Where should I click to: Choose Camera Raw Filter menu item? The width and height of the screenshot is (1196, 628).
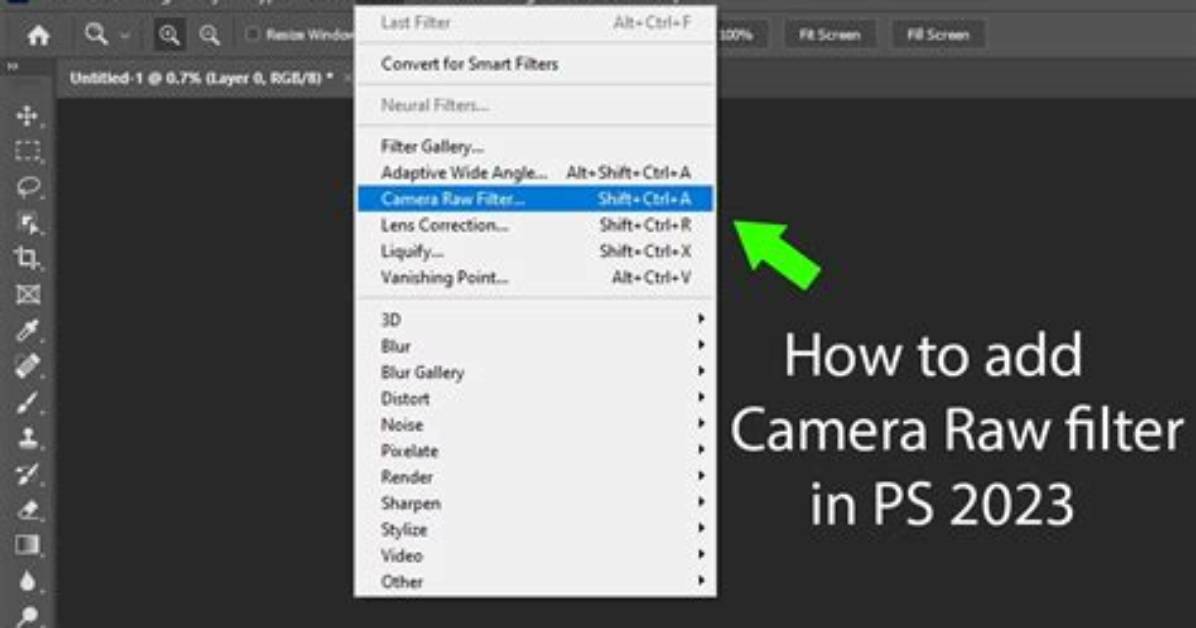pyautogui.click(x=535, y=199)
